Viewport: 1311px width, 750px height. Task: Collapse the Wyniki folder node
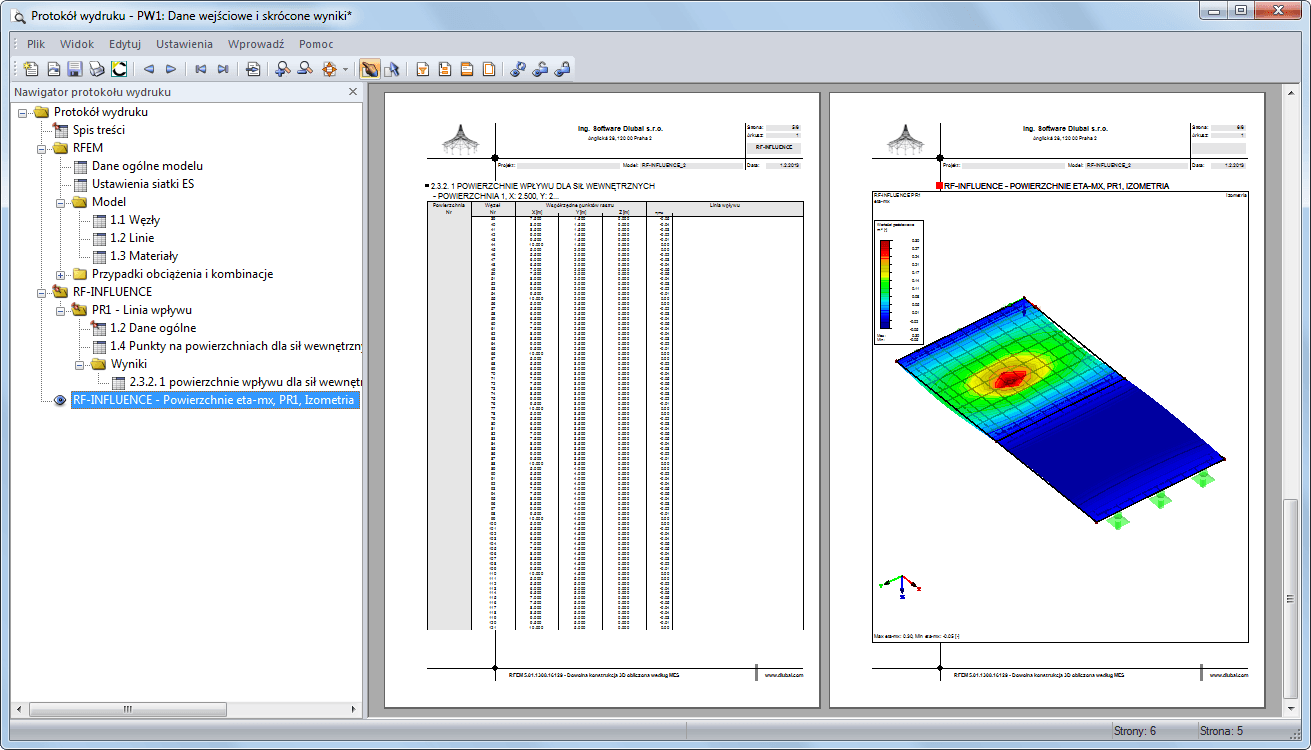(x=80, y=364)
